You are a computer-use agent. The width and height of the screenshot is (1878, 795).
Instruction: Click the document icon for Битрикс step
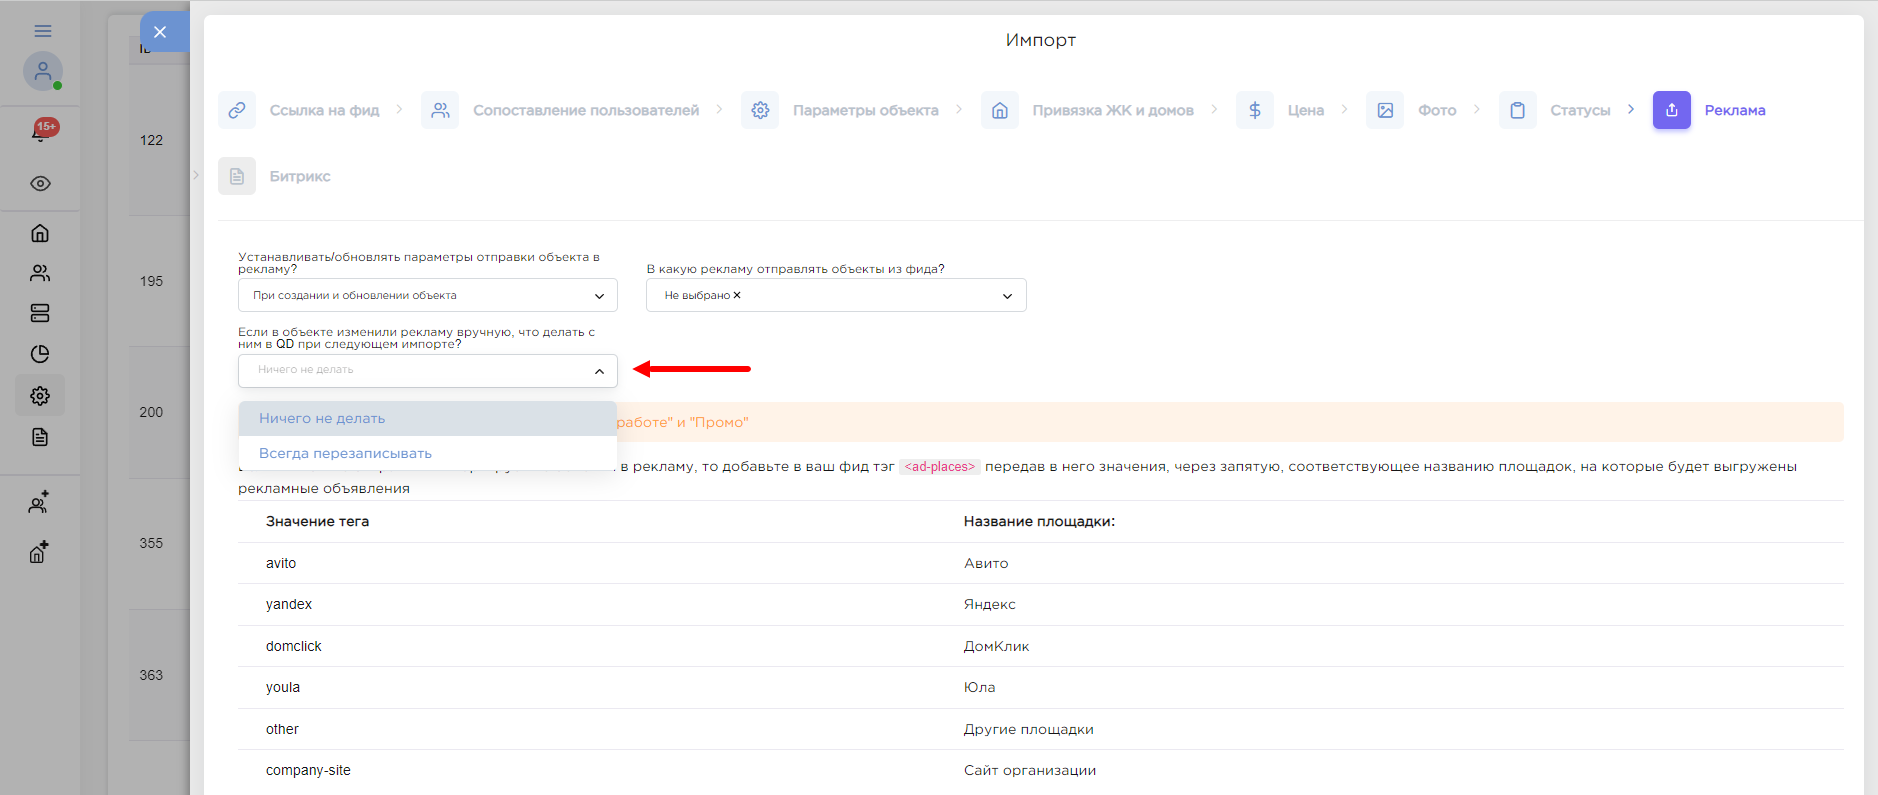tap(237, 176)
